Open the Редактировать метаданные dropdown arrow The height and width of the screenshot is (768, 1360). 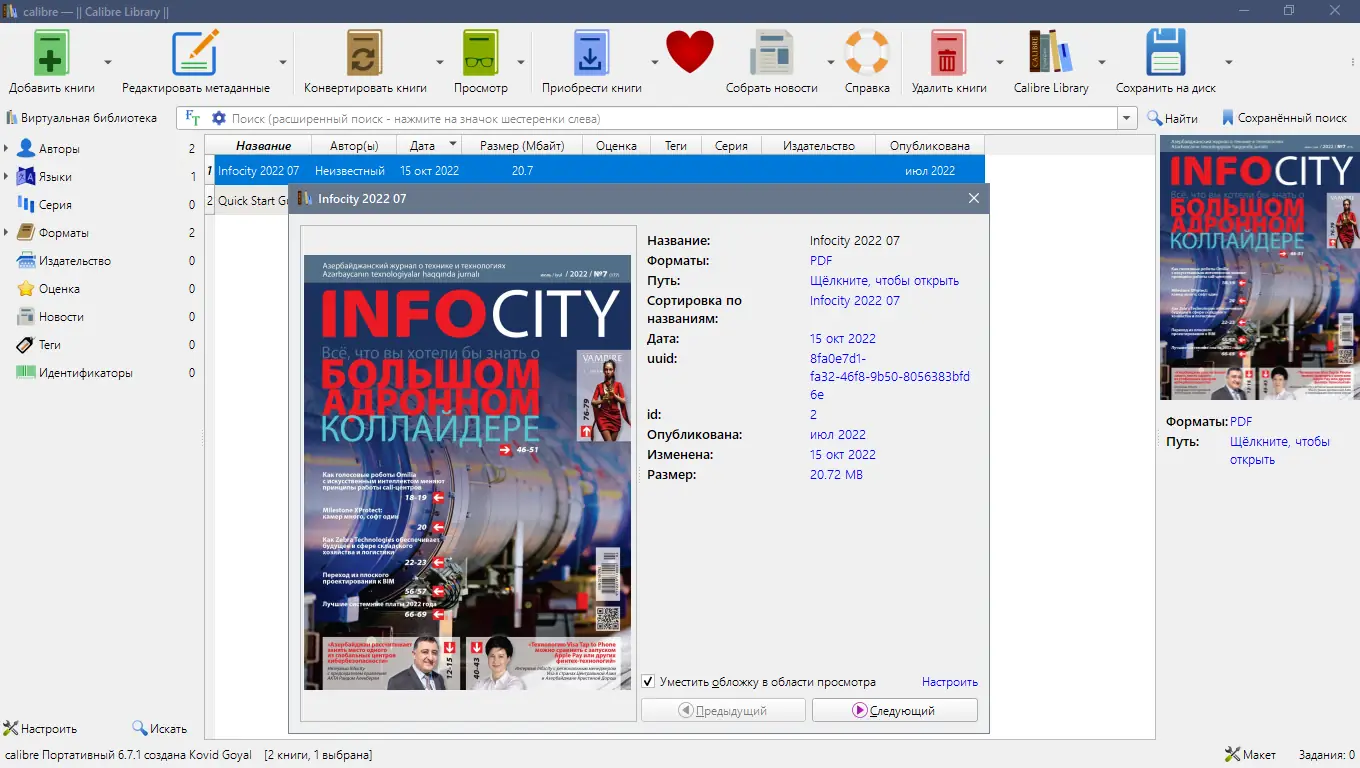tap(284, 62)
